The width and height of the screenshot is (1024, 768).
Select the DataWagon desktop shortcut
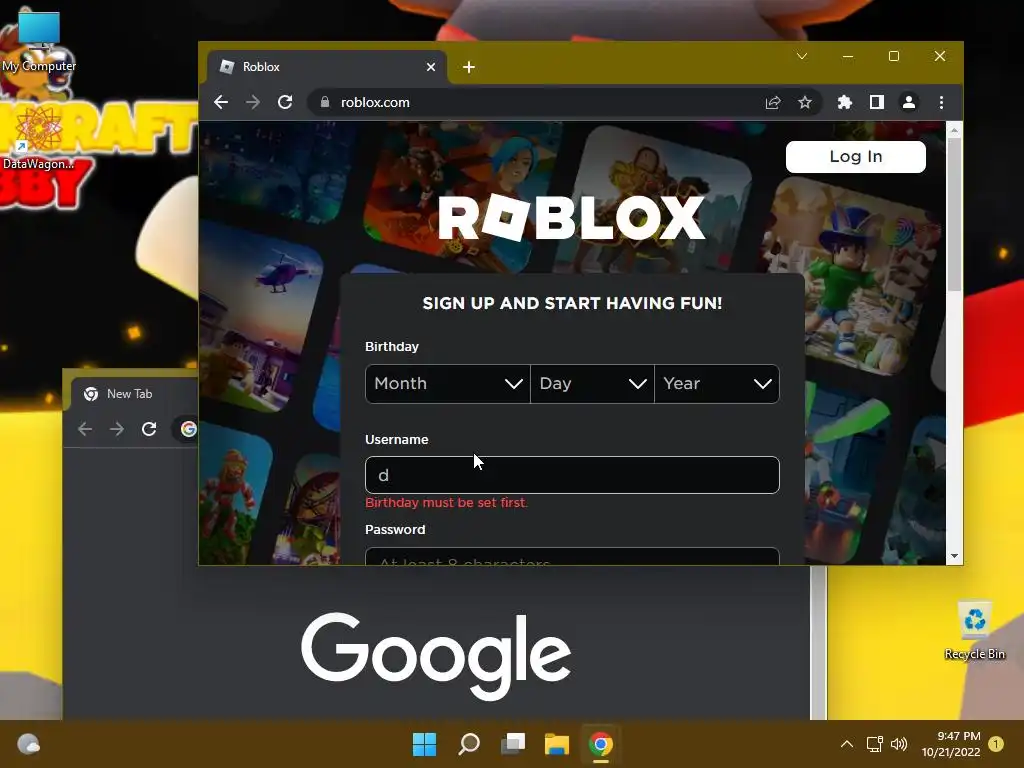(38, 138)
